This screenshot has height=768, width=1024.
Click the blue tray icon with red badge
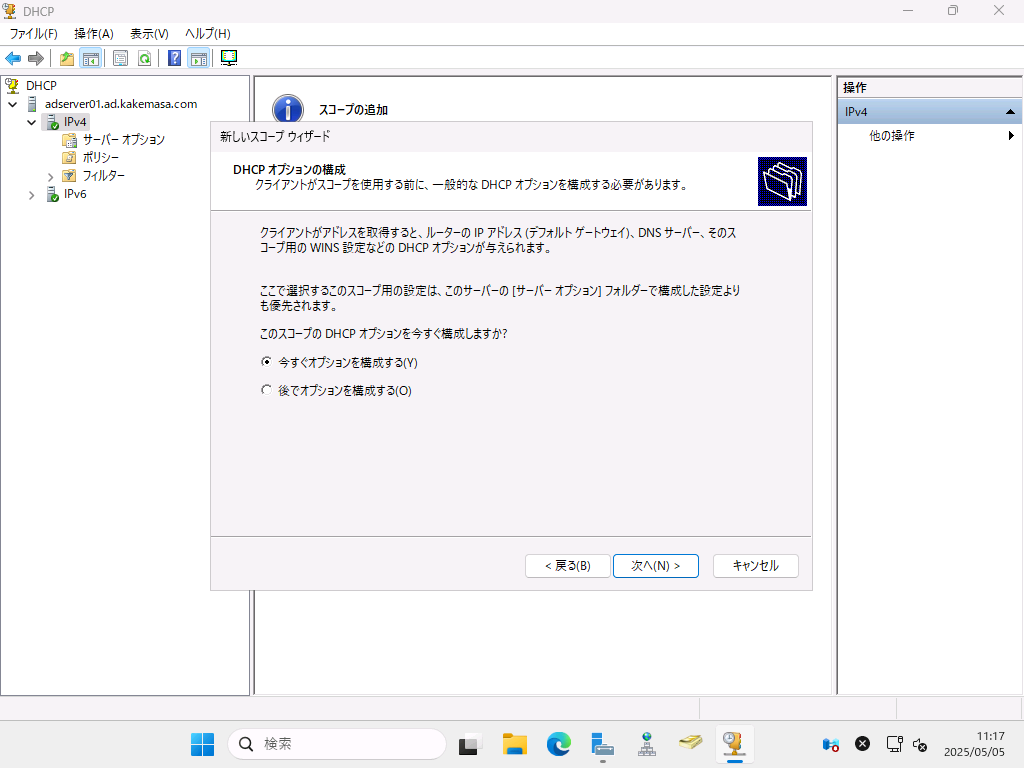click(831, 744)
